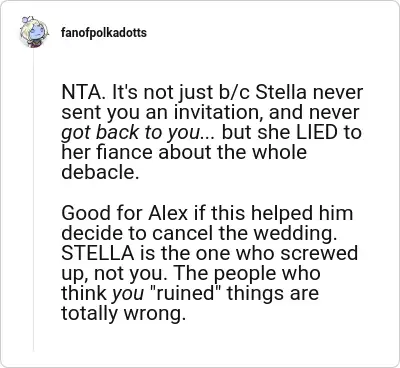The height and width of the screenshot is (368, 400).
Task: Collapse comment using vertical thread line
Action: [33, 200]
